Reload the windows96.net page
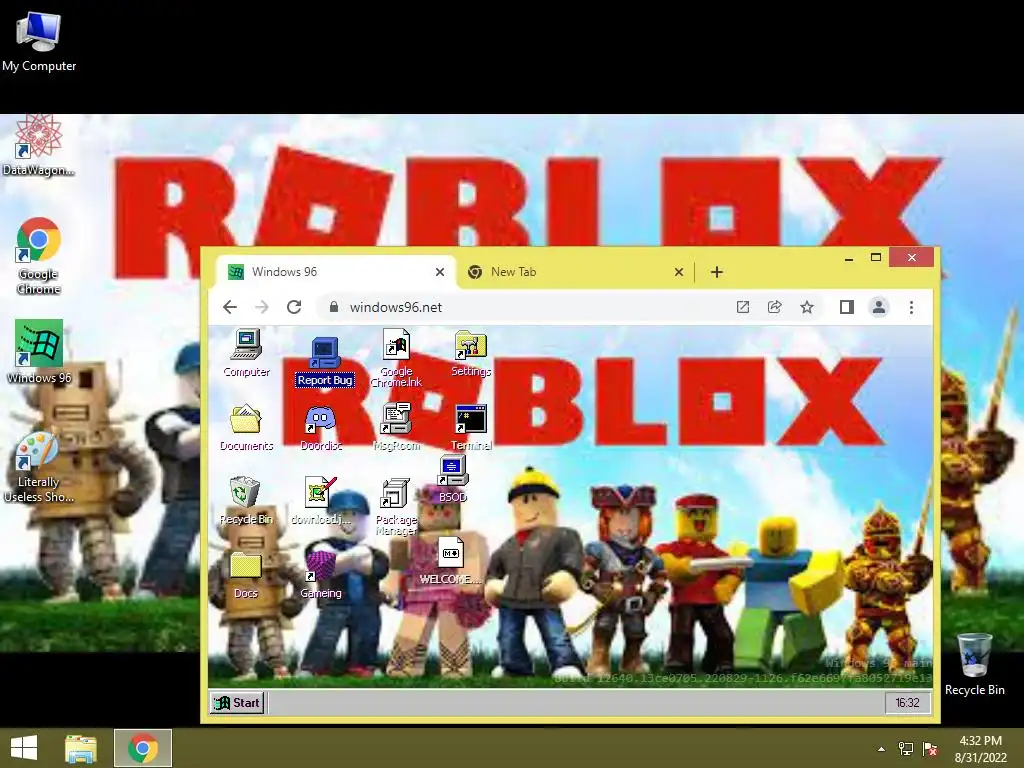 click(x=294, y=307)
